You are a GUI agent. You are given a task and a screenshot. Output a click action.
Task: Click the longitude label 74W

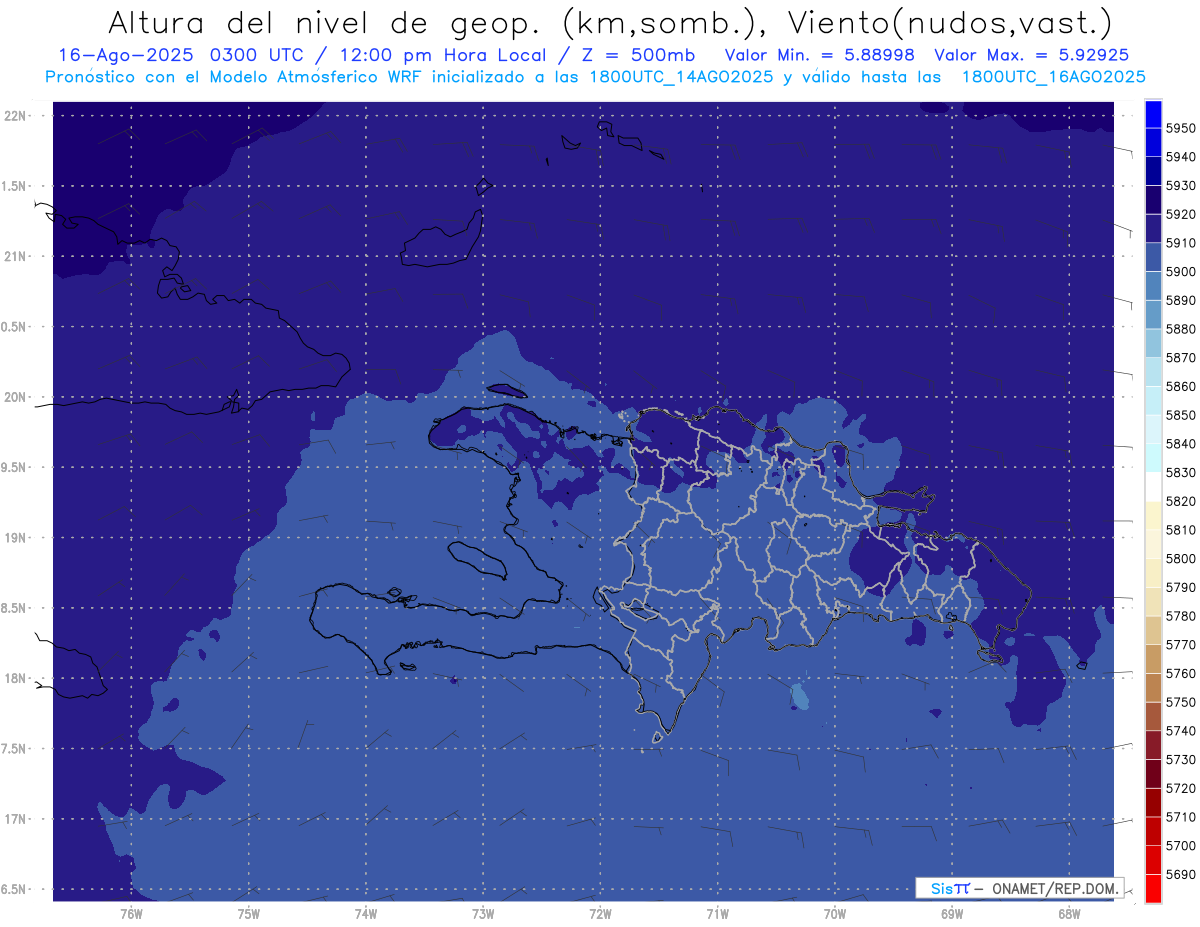tap(366, 913)
